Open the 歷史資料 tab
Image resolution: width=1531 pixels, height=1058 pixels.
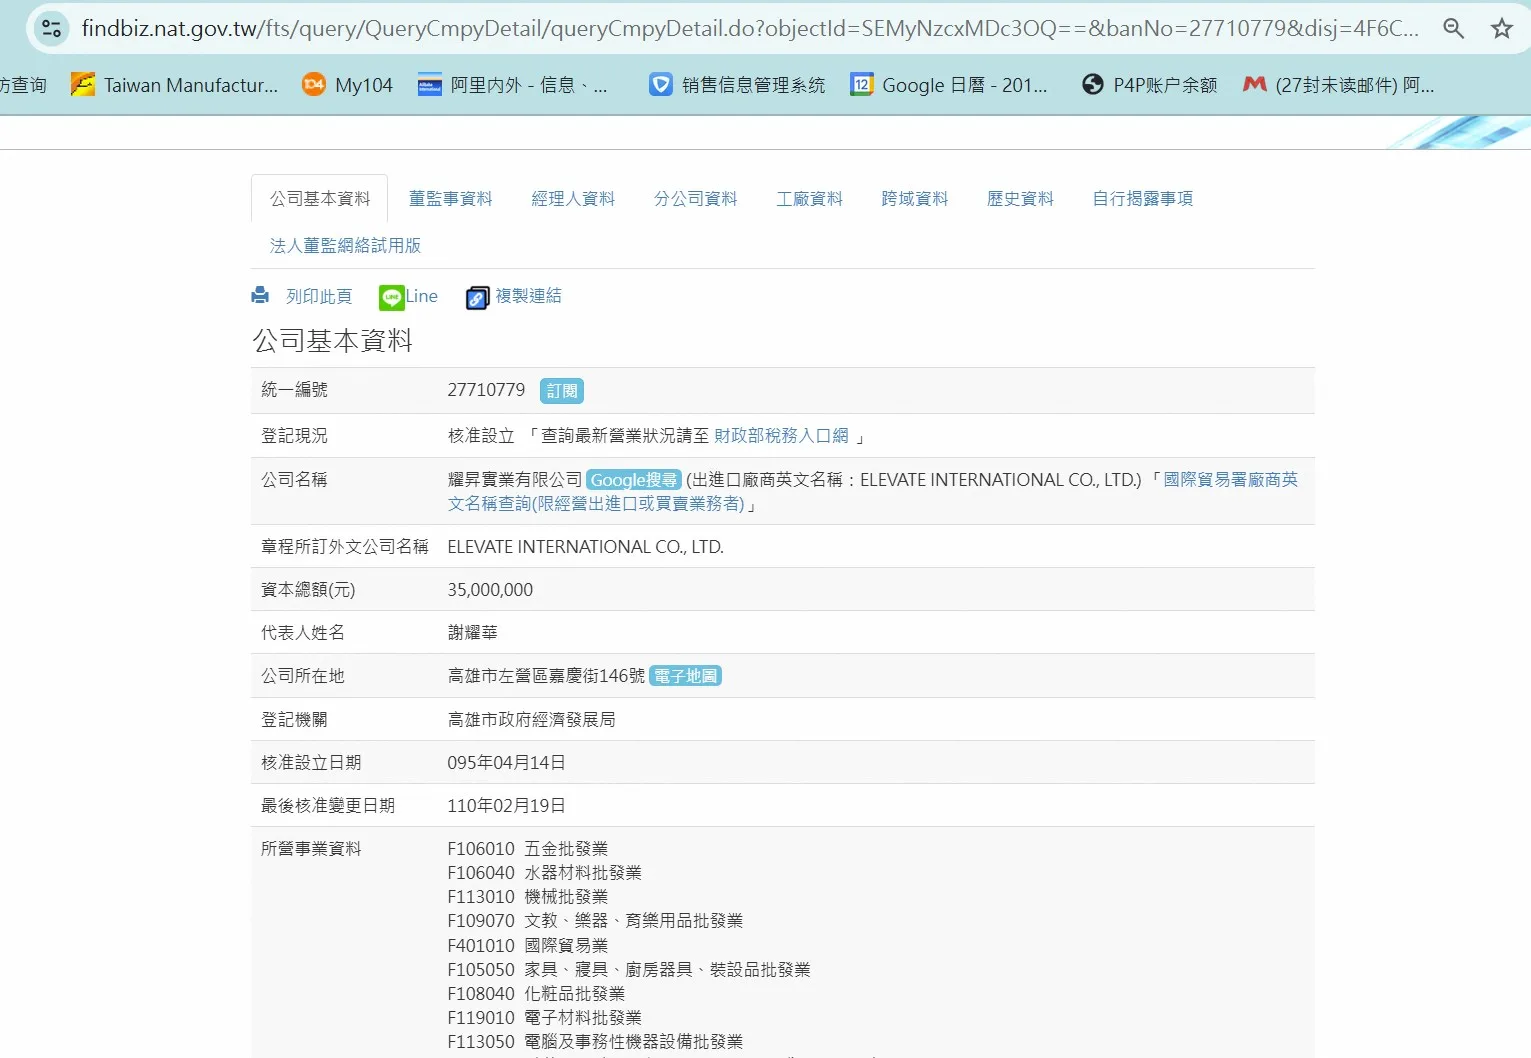tap(1020, 199)
